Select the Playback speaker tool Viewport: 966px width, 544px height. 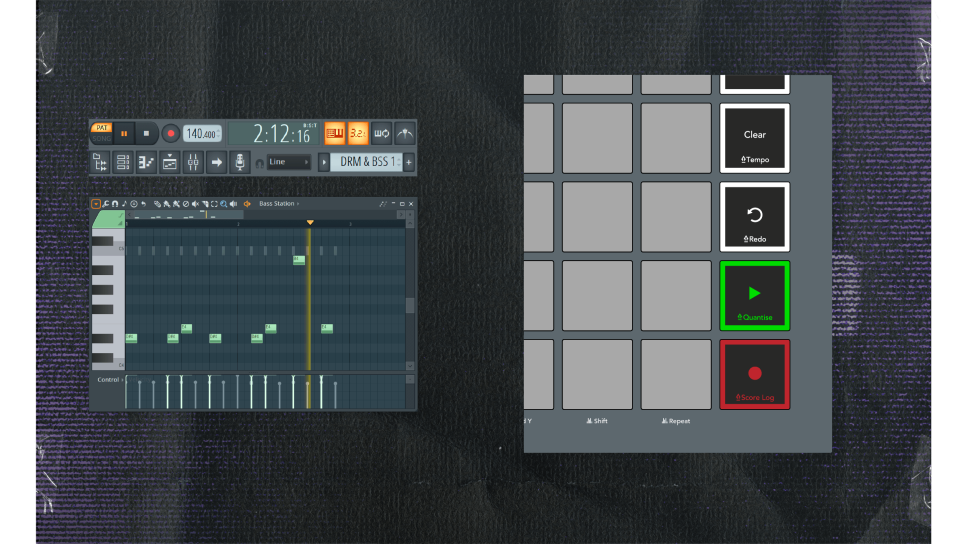coord(233,204)
